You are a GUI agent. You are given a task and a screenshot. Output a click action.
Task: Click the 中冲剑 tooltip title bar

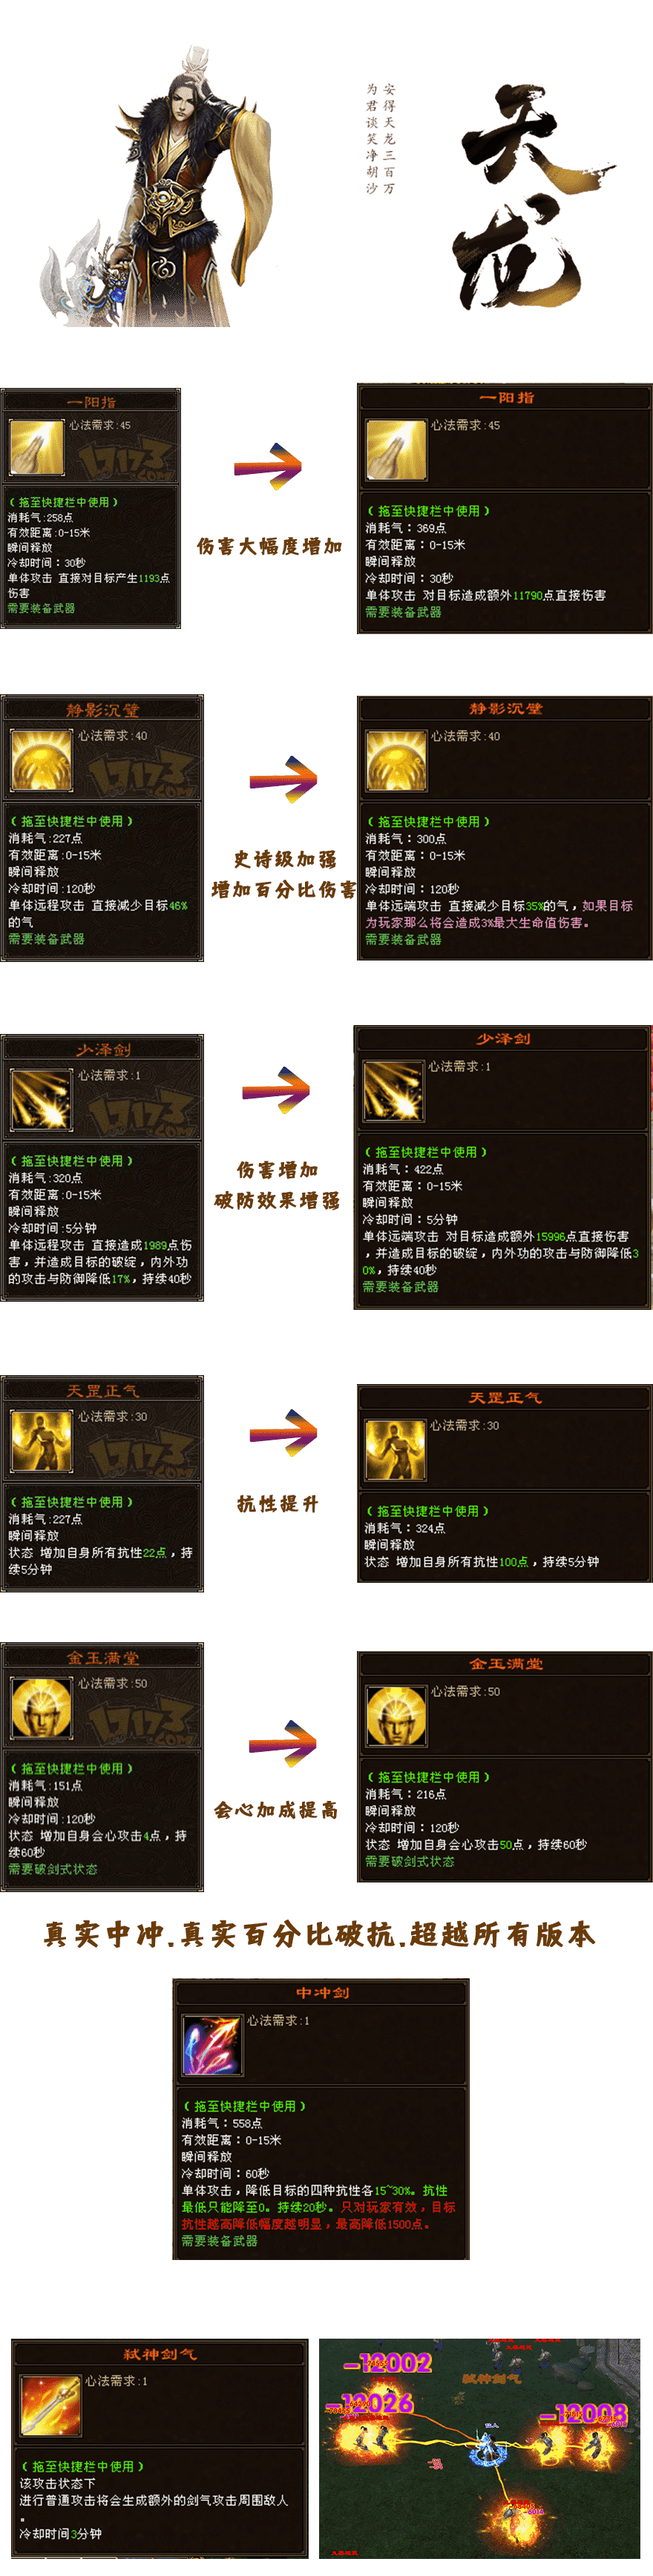(321, 1993)
